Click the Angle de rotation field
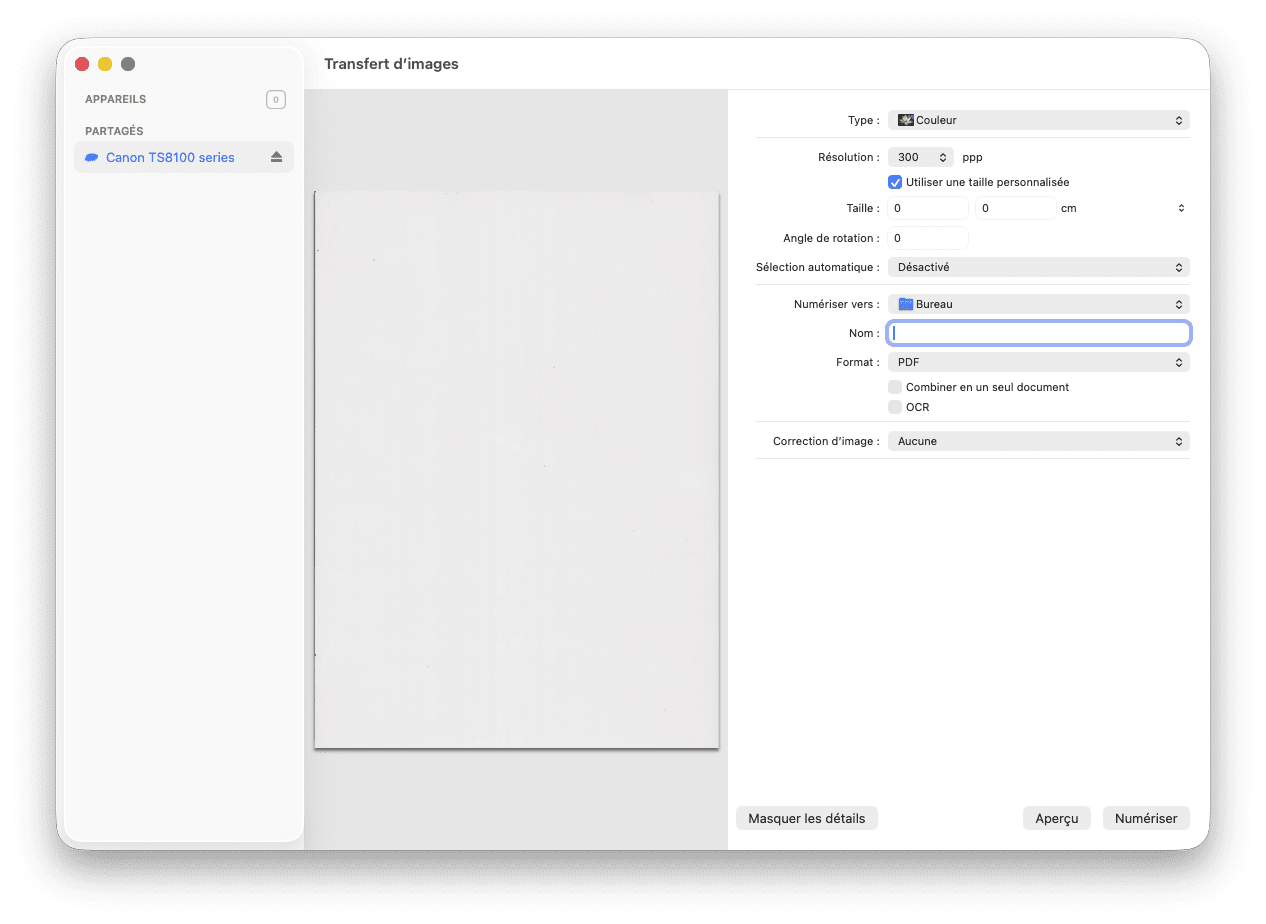 click(x=927, y=238)
